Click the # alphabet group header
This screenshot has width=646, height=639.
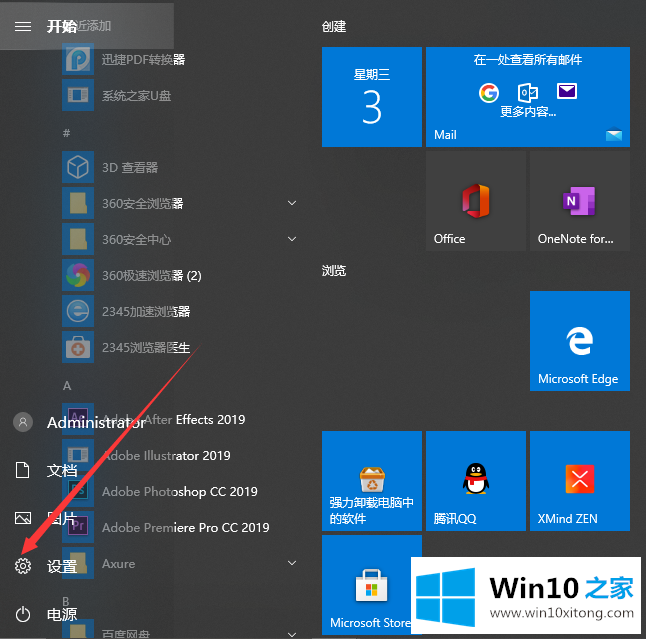click(66, 133)
